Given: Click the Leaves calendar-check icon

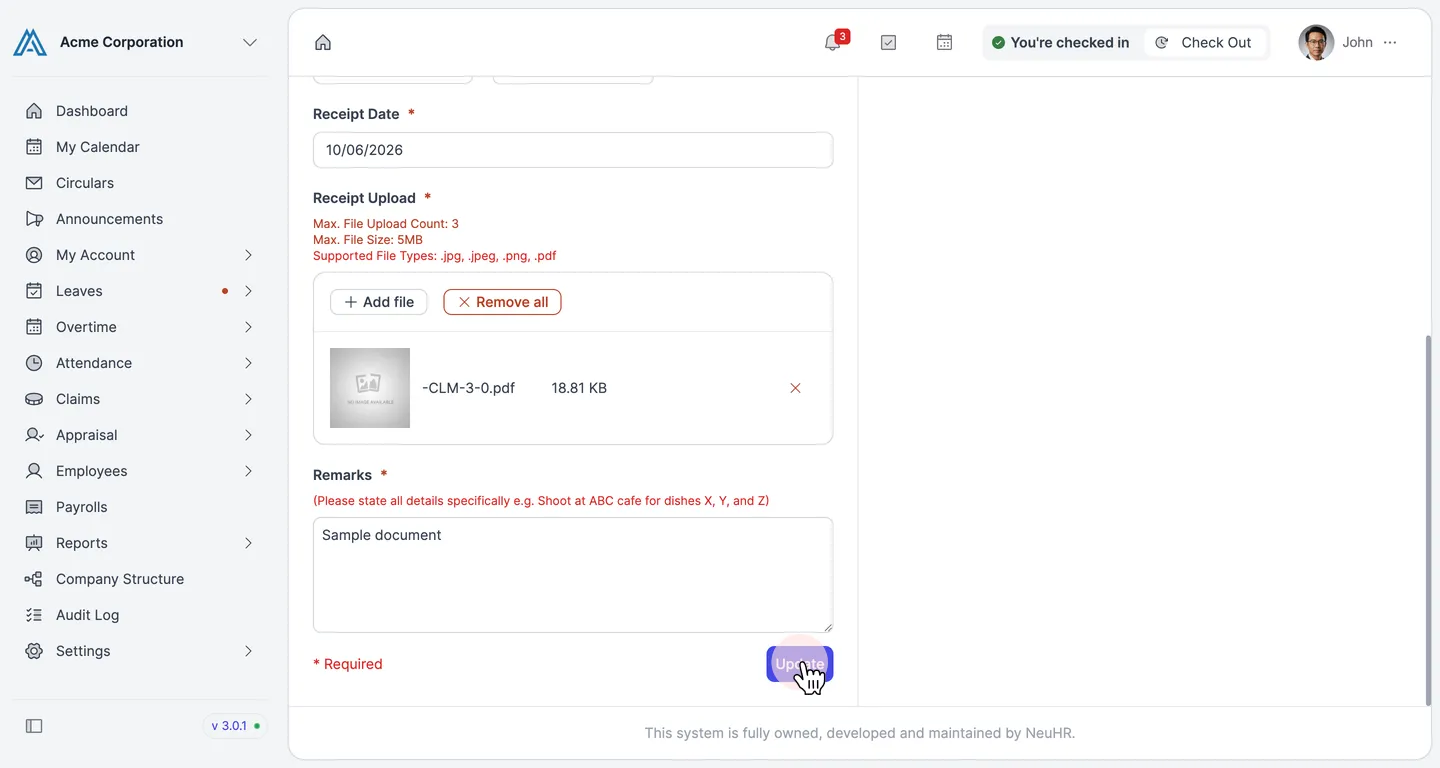Looking at the screenshot, I should (x=34, y=291).
